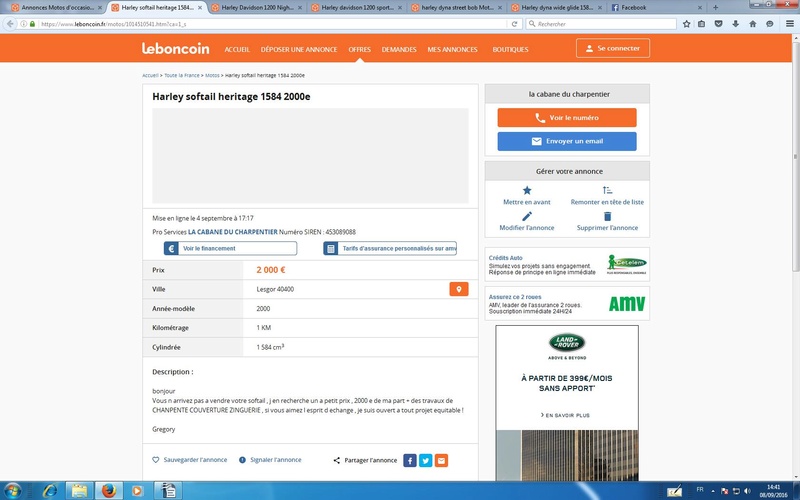
Task: Click Voir le financement button
Action: (230, 248)
